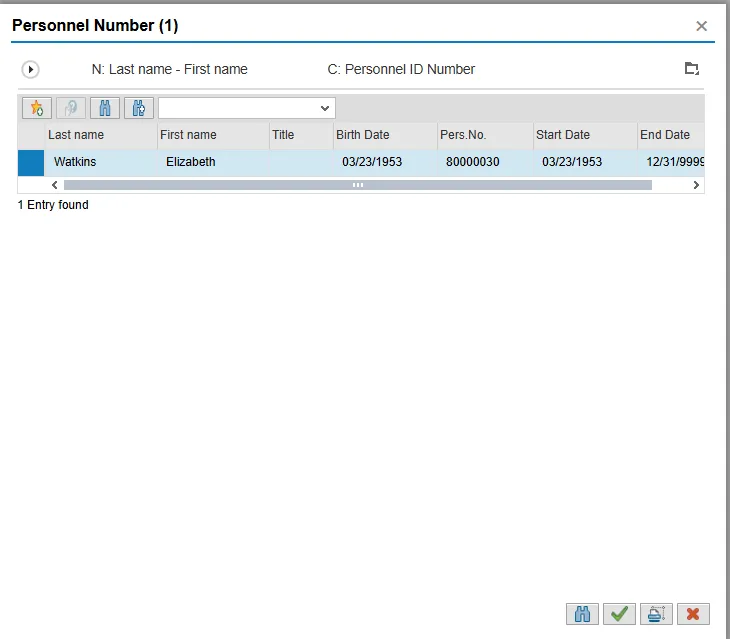The height and width of the screenshot is (639, 730).
Task: Click the Pers.No. column header
Action: 463,135
